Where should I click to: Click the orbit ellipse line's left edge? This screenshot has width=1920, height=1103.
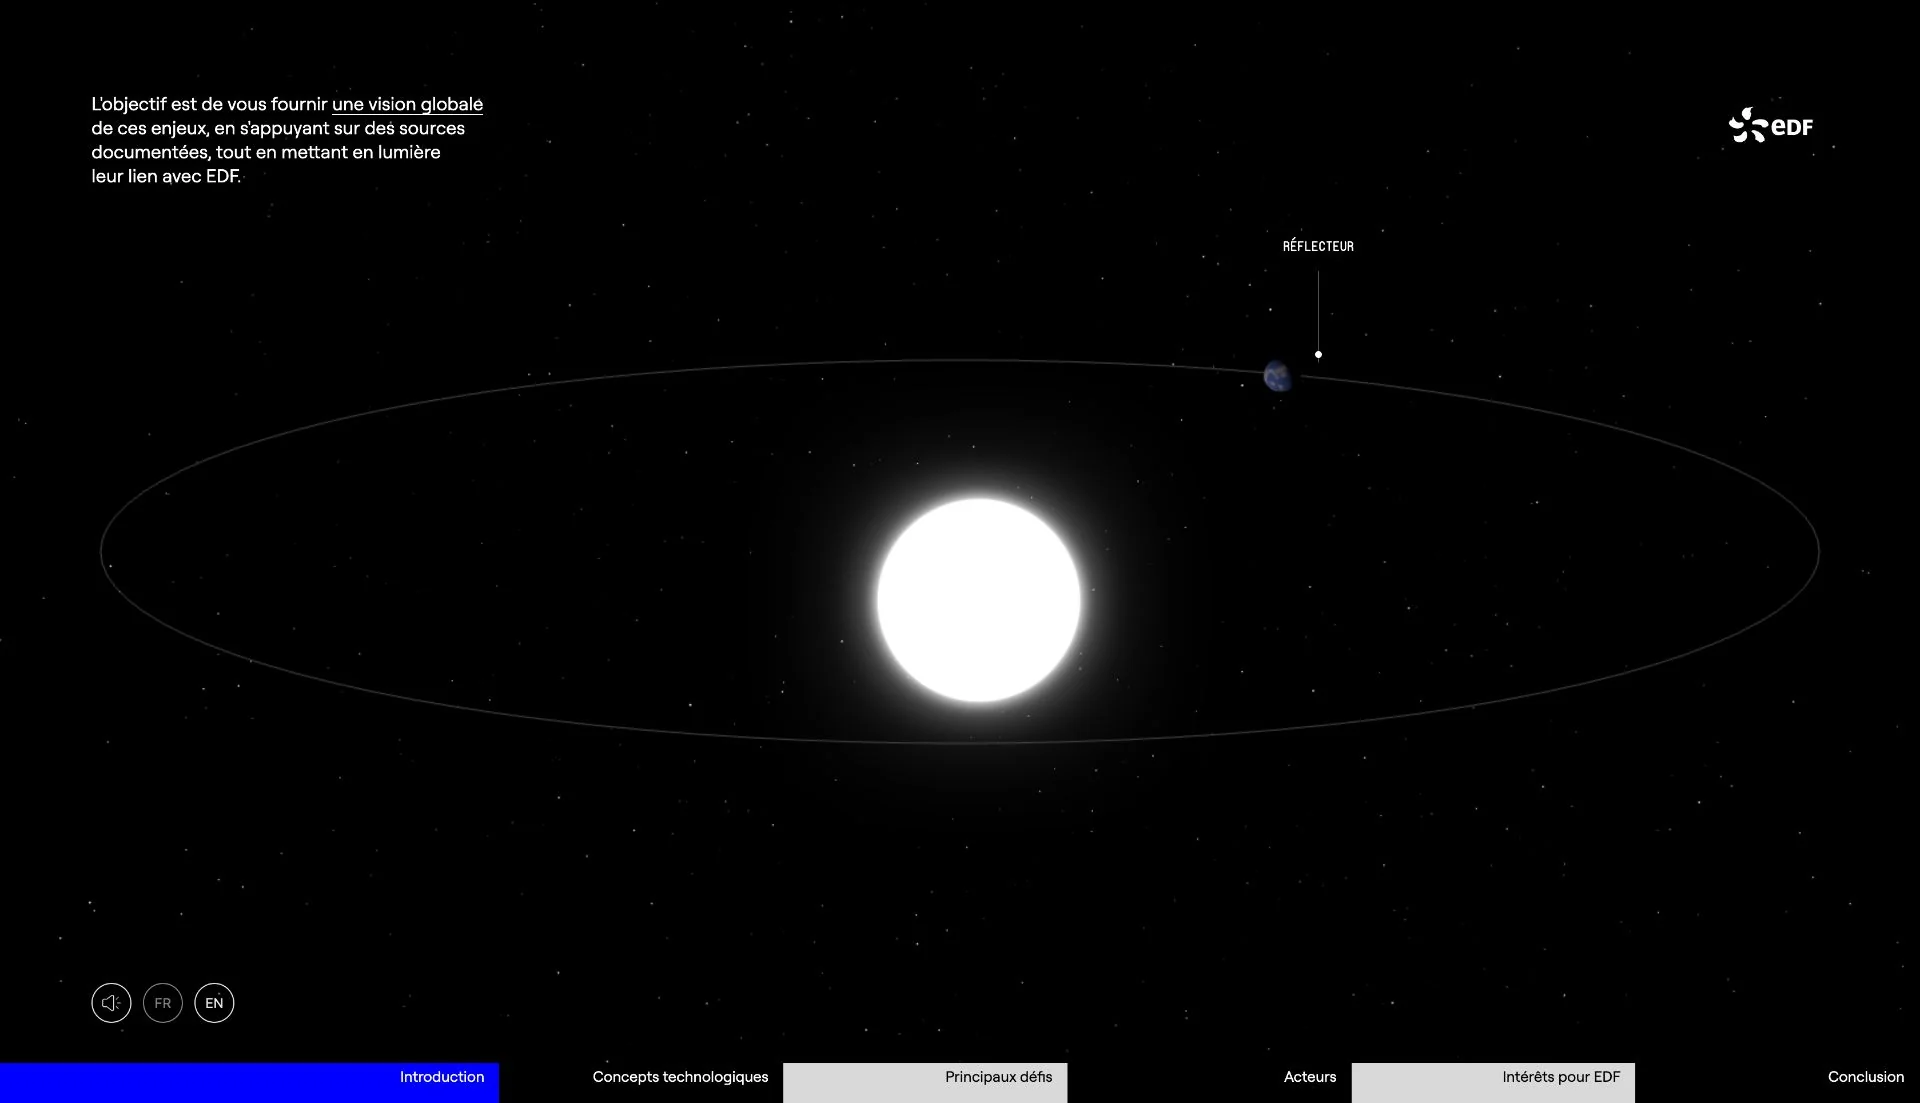pos(101,551)
